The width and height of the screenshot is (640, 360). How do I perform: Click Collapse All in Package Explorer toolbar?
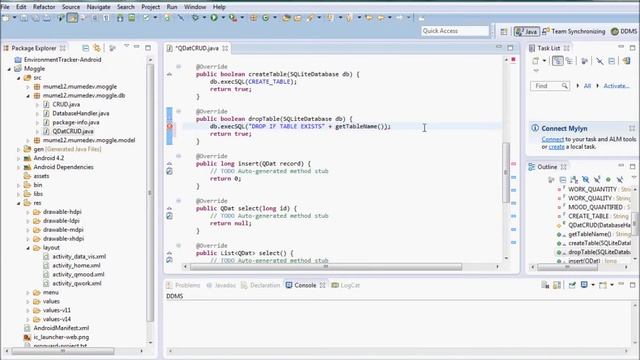(x=86, y=48)
